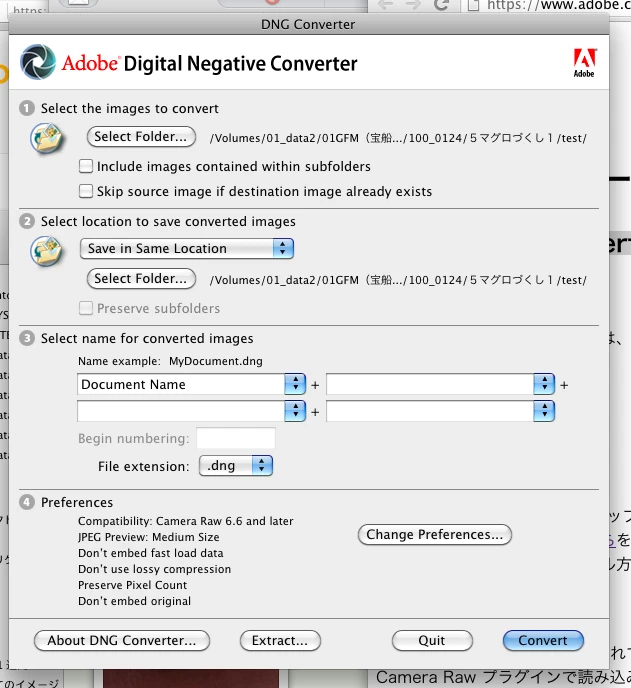Image resolution: width=631 pixels, height=688 pixels.
Task: Click Don't embed original text
Action: (134, 601)
